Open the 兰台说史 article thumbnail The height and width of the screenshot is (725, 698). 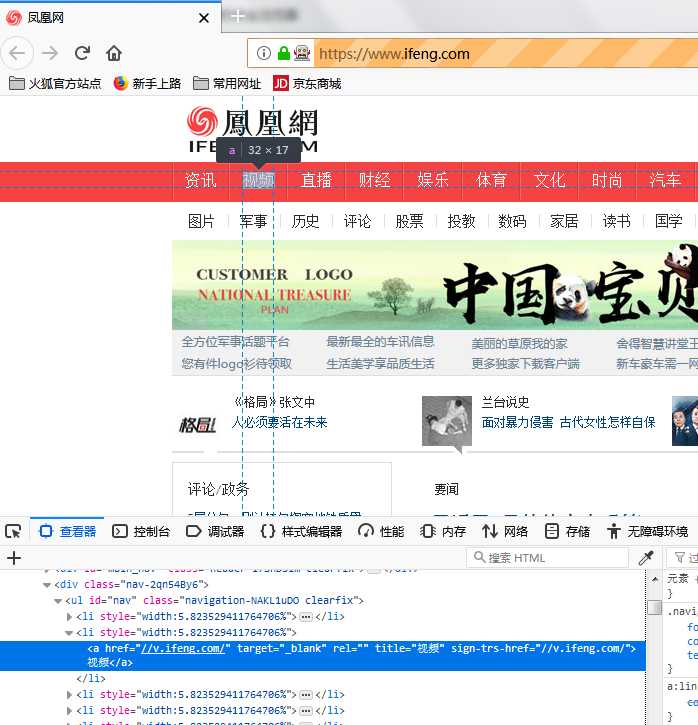coord(447,421)
